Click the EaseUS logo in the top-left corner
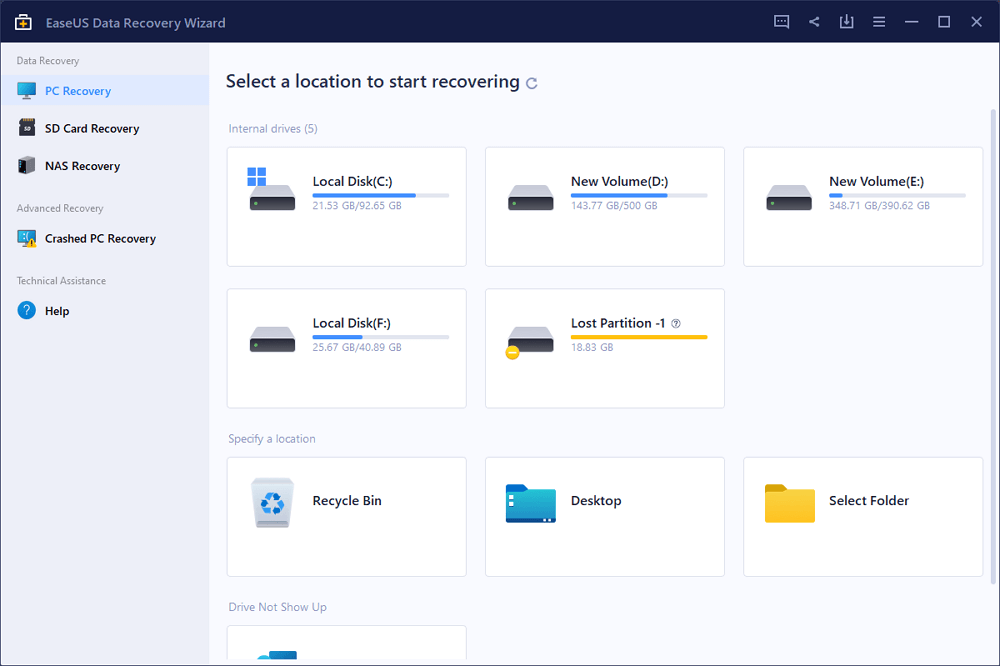 point(22,21)
